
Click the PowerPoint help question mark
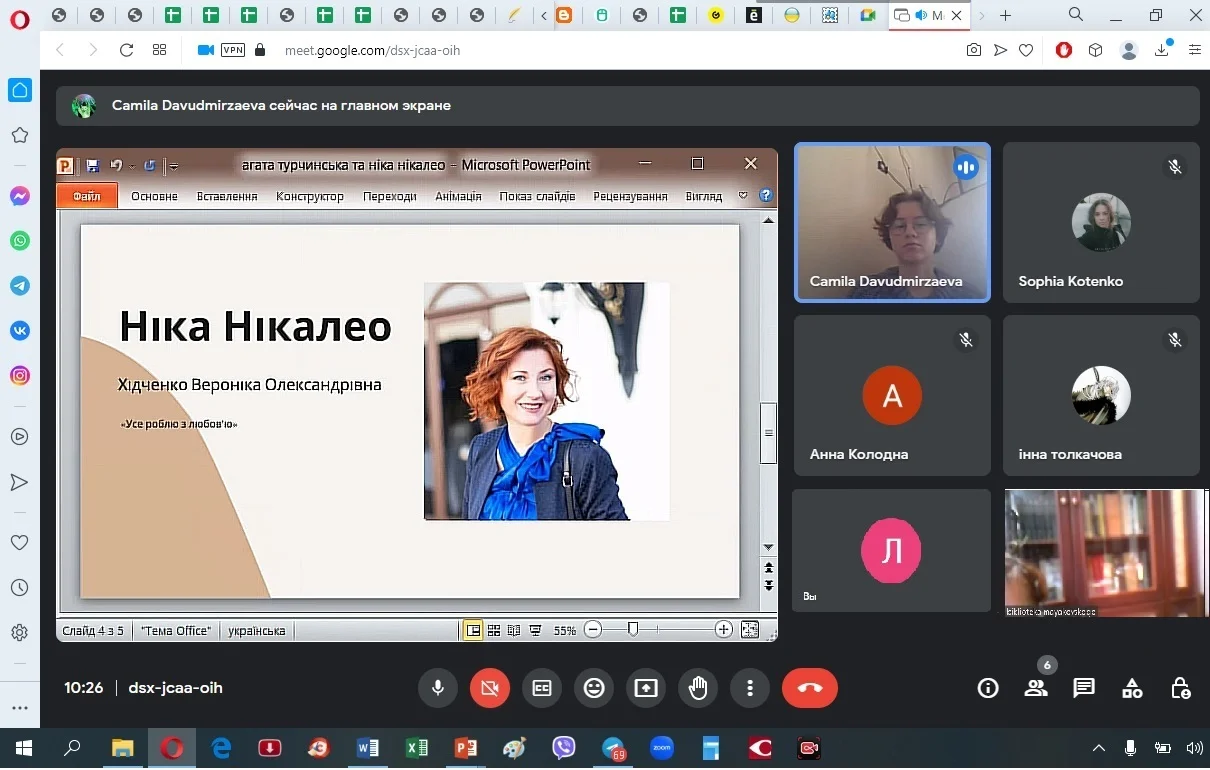click(766, 196)
